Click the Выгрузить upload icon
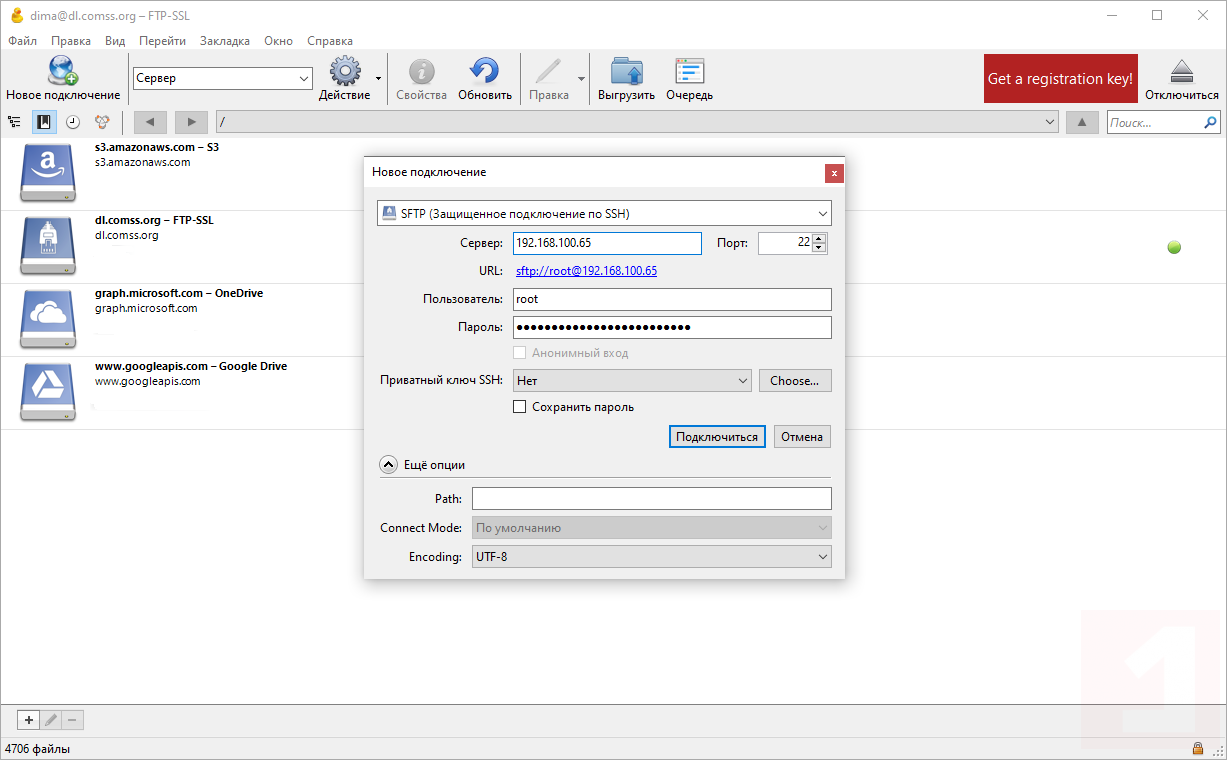 627,71
